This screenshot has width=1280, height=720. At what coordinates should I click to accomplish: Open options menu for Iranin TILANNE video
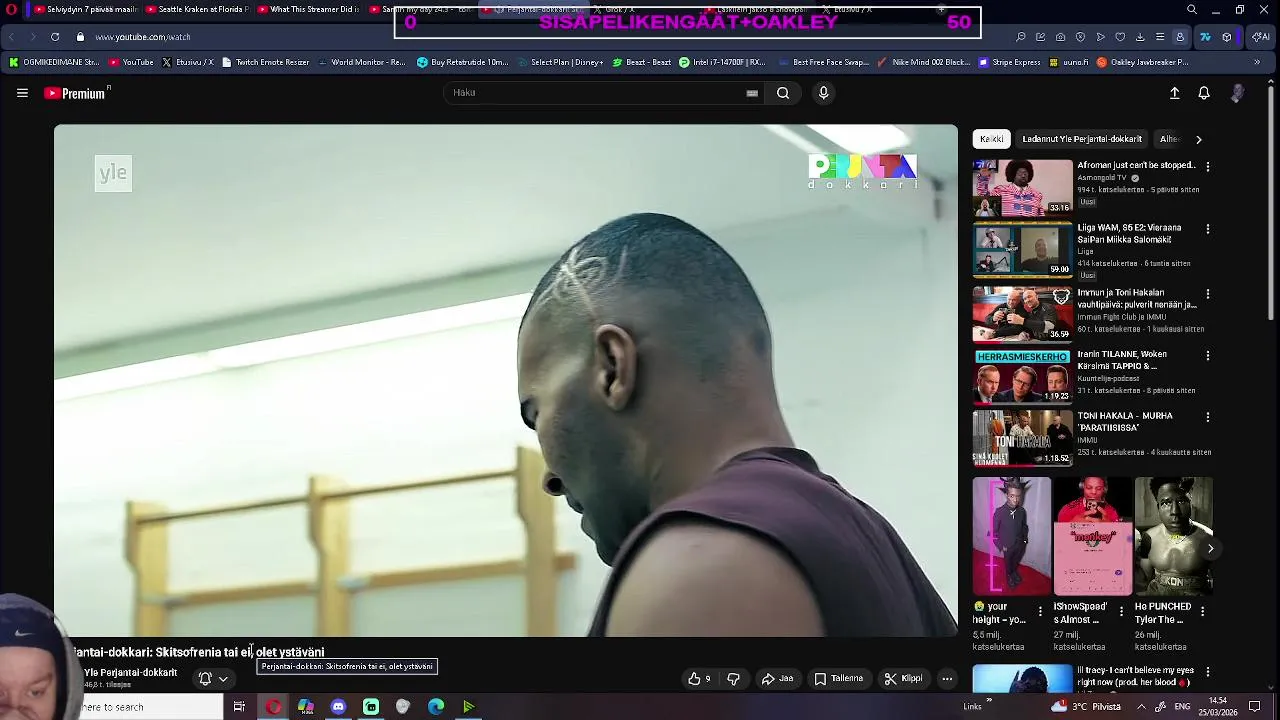[x=1207, y=355]
